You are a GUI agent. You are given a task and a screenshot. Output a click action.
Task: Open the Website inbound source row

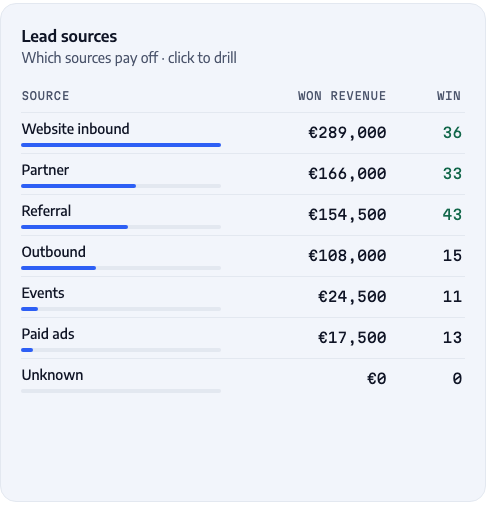pos(243,133)
